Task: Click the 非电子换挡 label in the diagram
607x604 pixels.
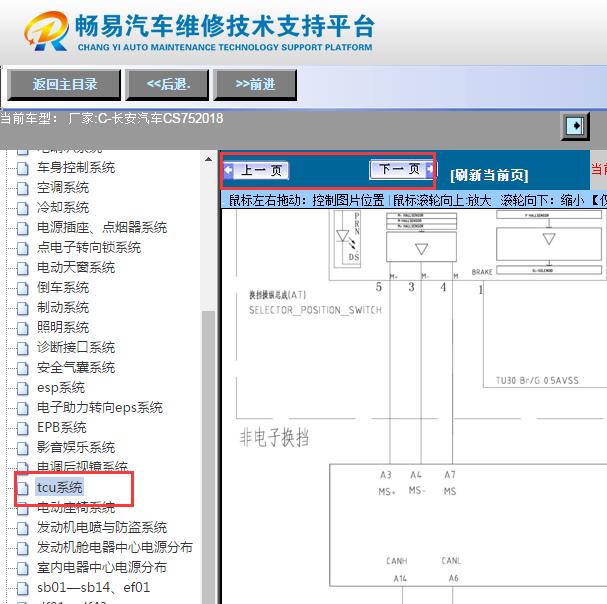Action: (274, 438)
